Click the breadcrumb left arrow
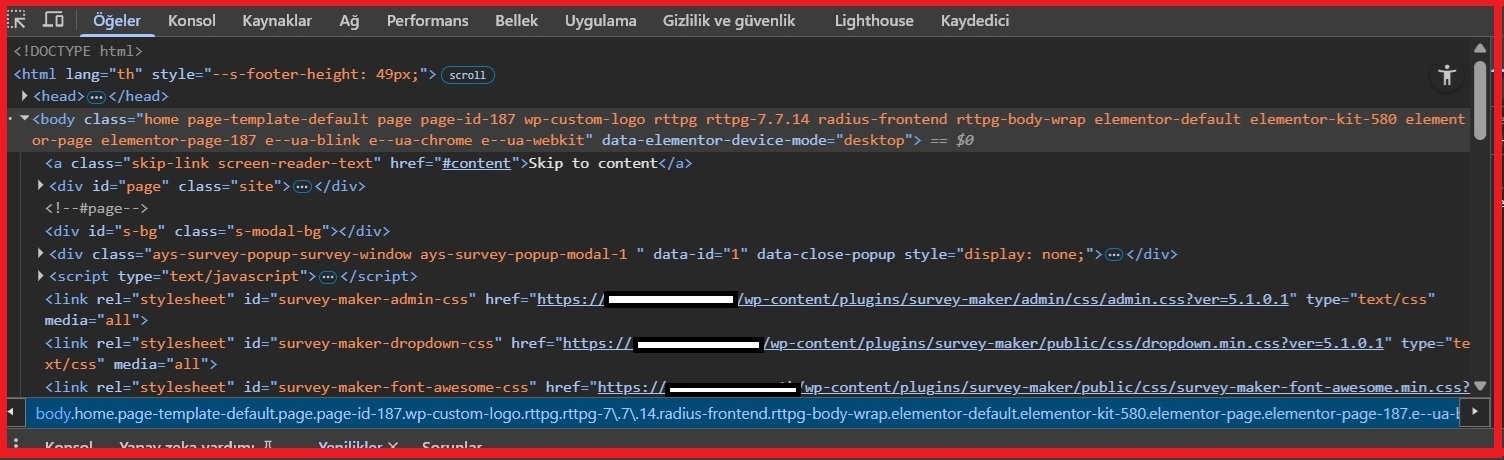1504x460 pixels. point(12,413)
